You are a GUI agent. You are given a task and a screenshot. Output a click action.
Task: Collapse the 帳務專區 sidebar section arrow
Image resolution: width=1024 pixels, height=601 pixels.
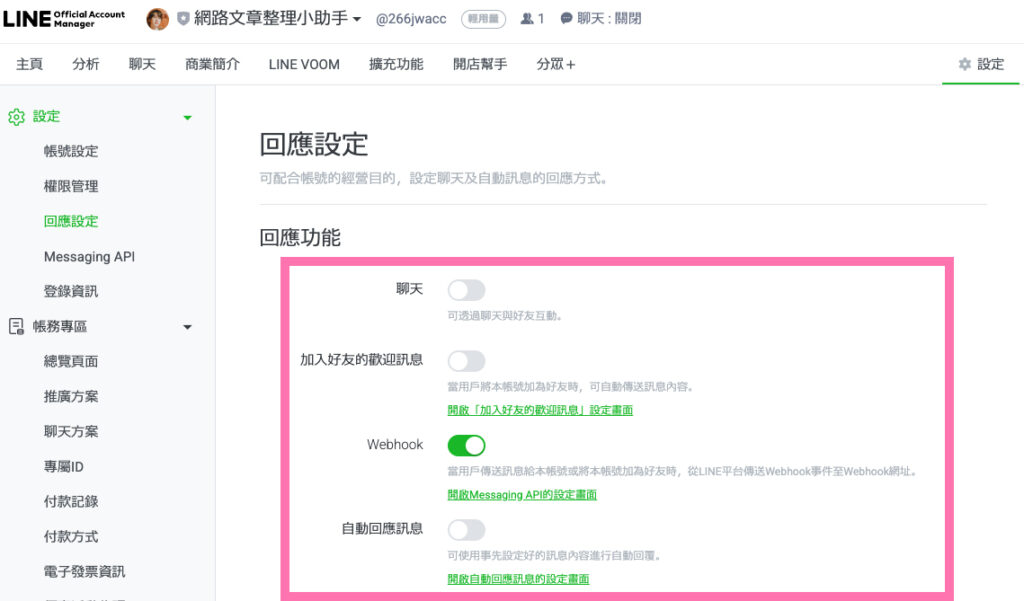187,327
